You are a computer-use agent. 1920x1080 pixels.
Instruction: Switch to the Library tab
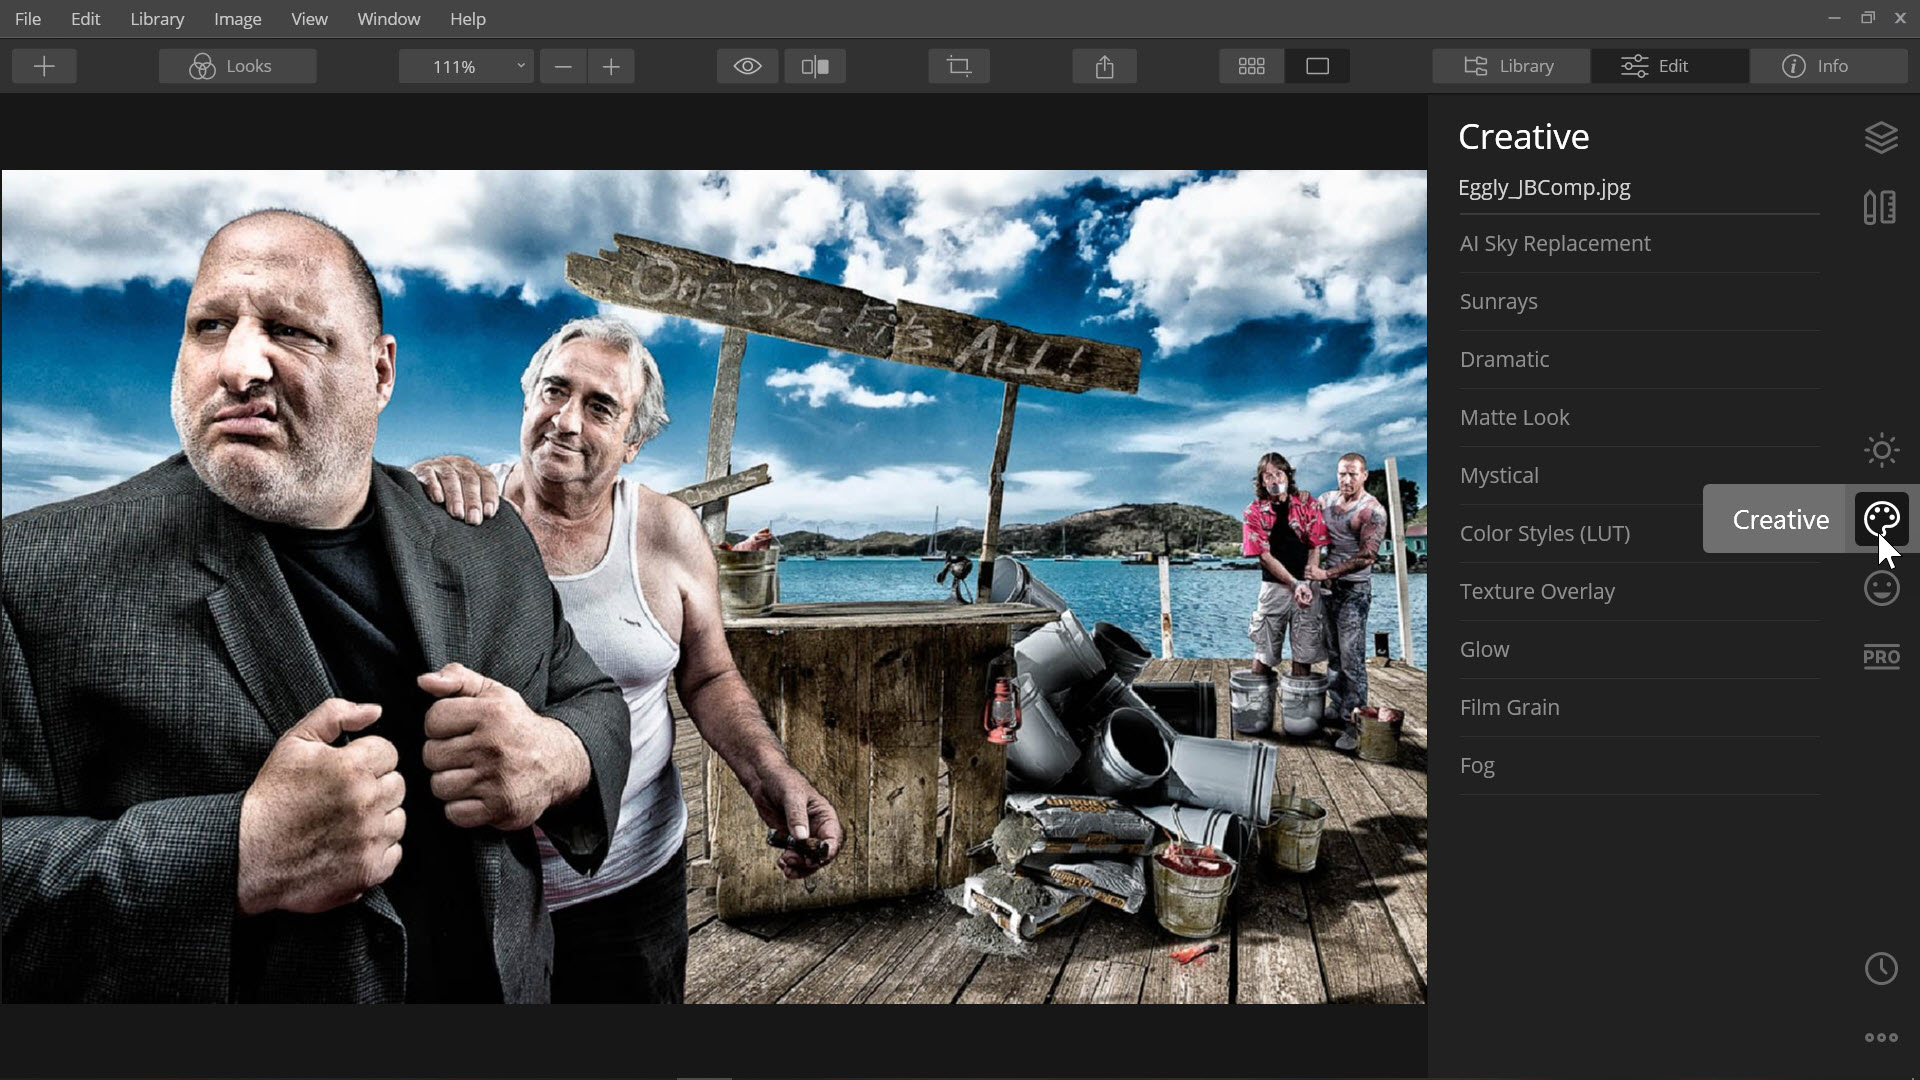[x=1510, y=66]
